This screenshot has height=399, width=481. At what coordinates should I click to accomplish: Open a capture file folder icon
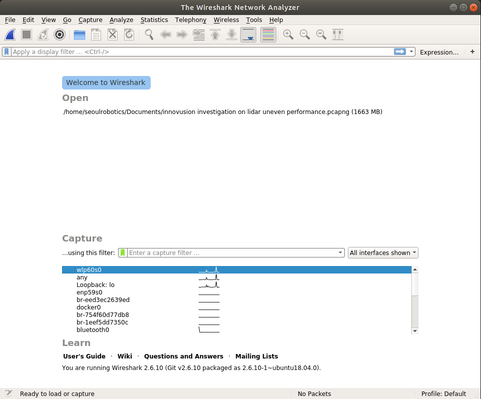click(79, 35)
